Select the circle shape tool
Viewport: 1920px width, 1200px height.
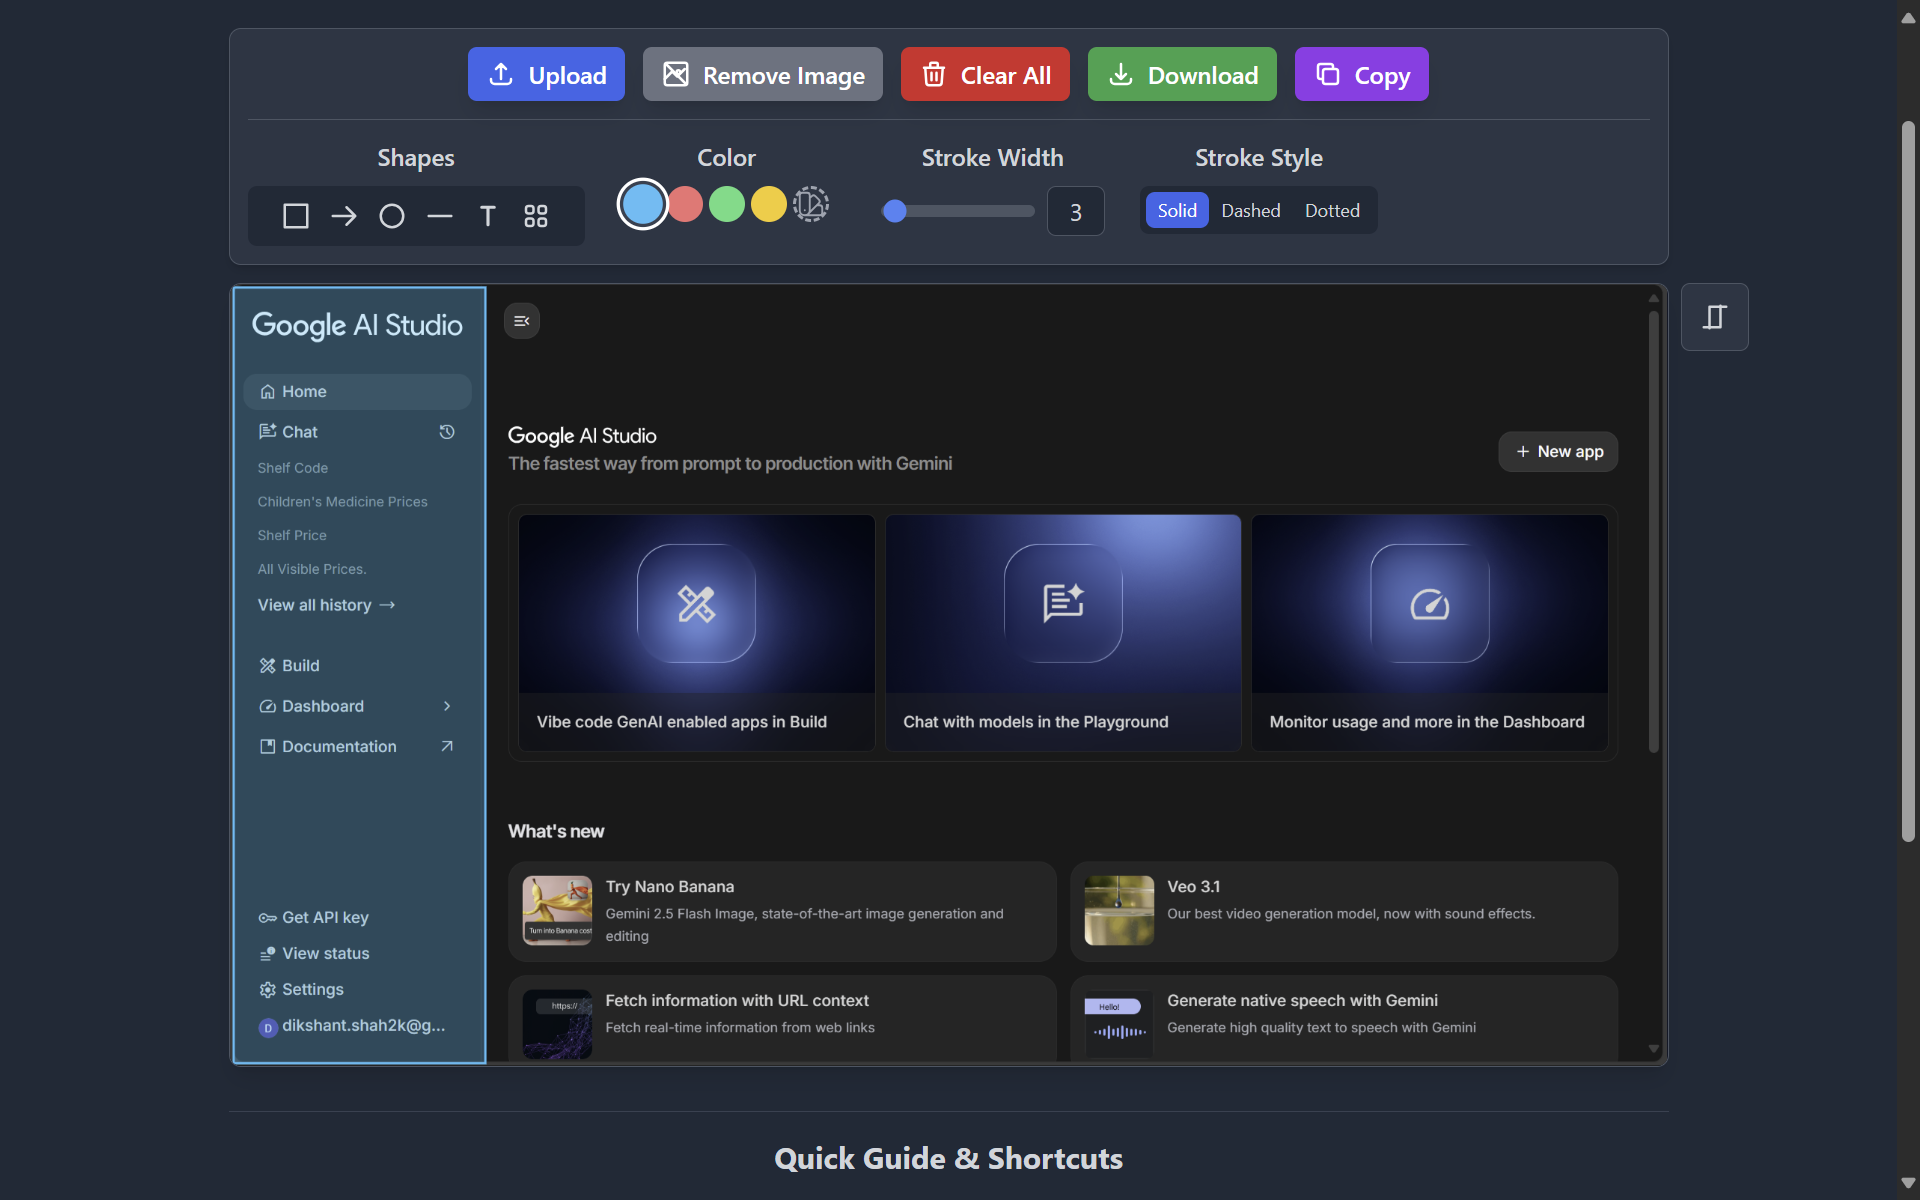[x=391, y=216]
